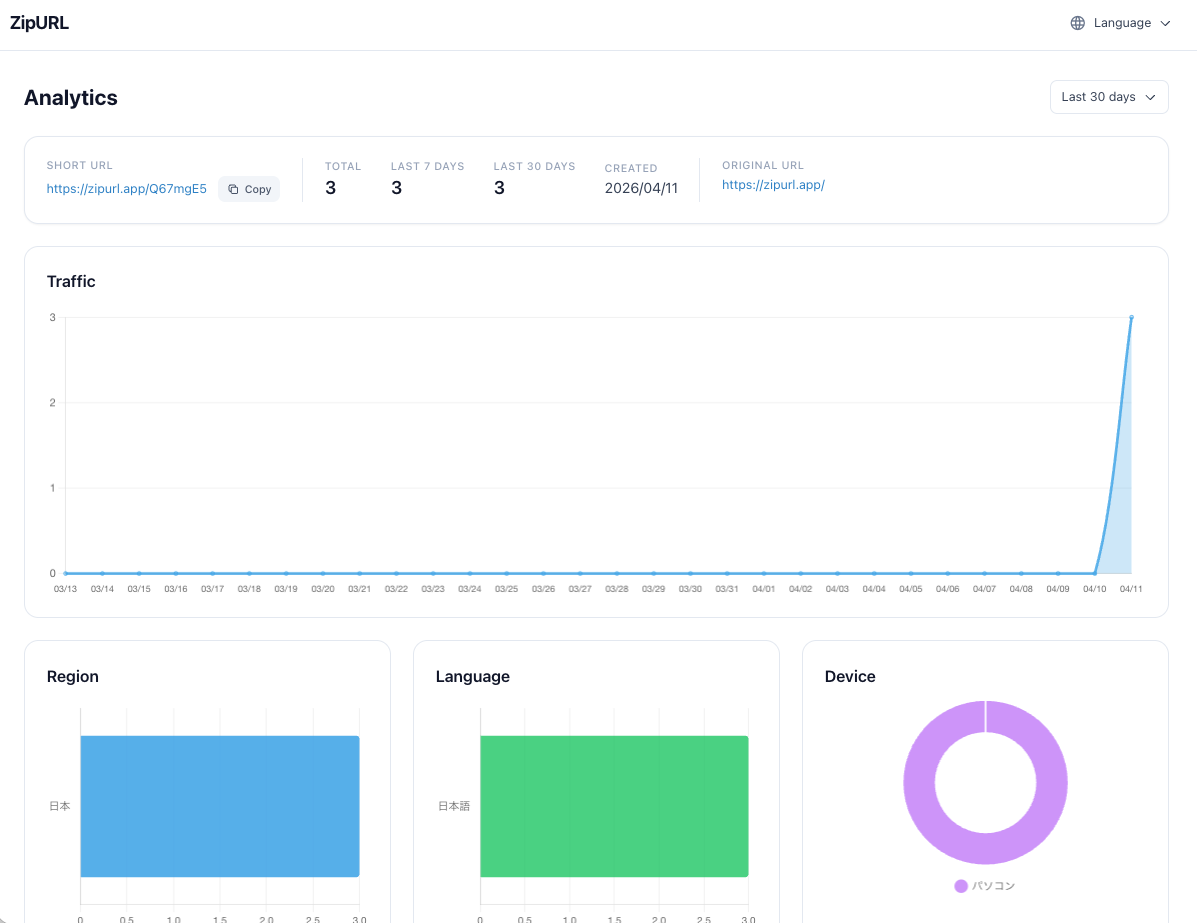Click the ORIGINAL URL label
This screenshot has width=1197, height=923.
coord(763,165)
